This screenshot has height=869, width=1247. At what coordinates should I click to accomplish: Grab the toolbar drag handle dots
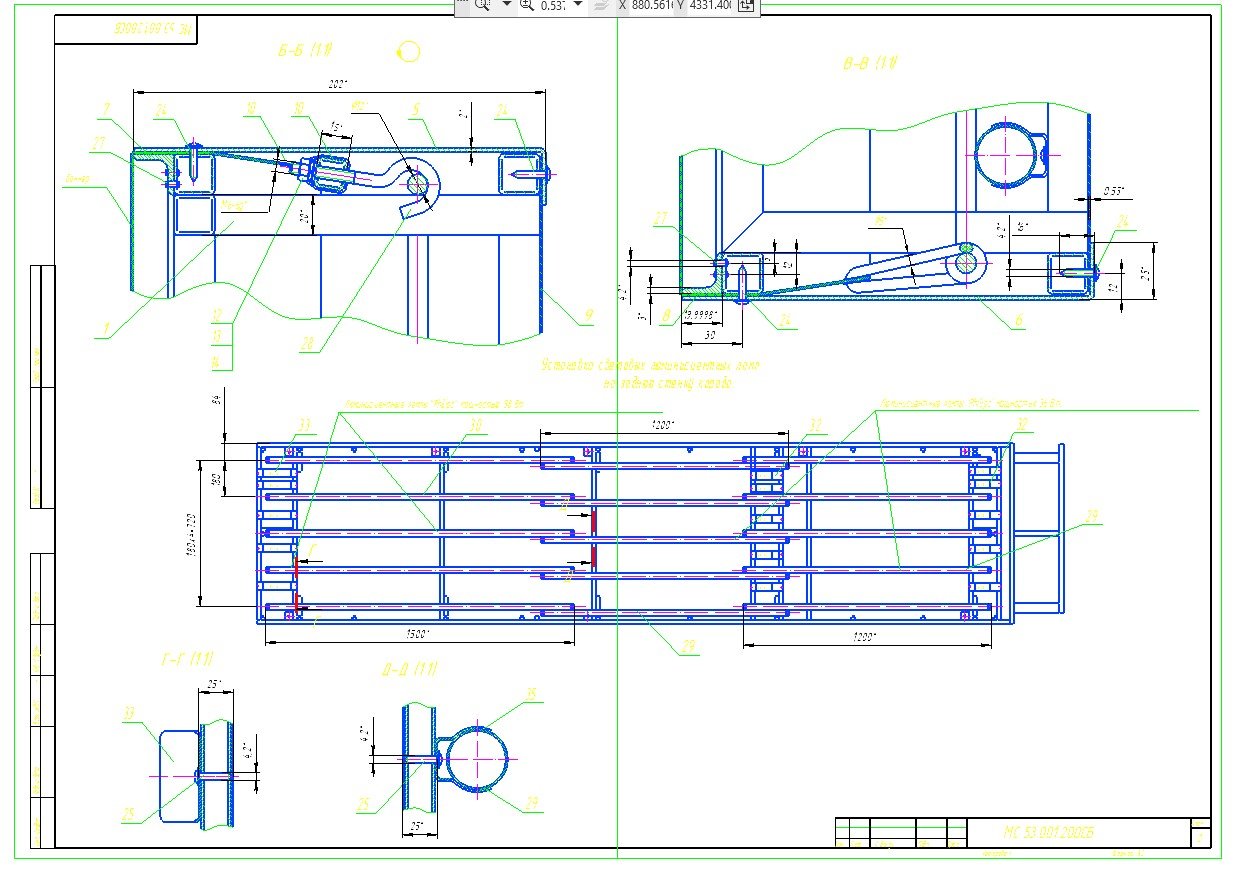point(461,5)
